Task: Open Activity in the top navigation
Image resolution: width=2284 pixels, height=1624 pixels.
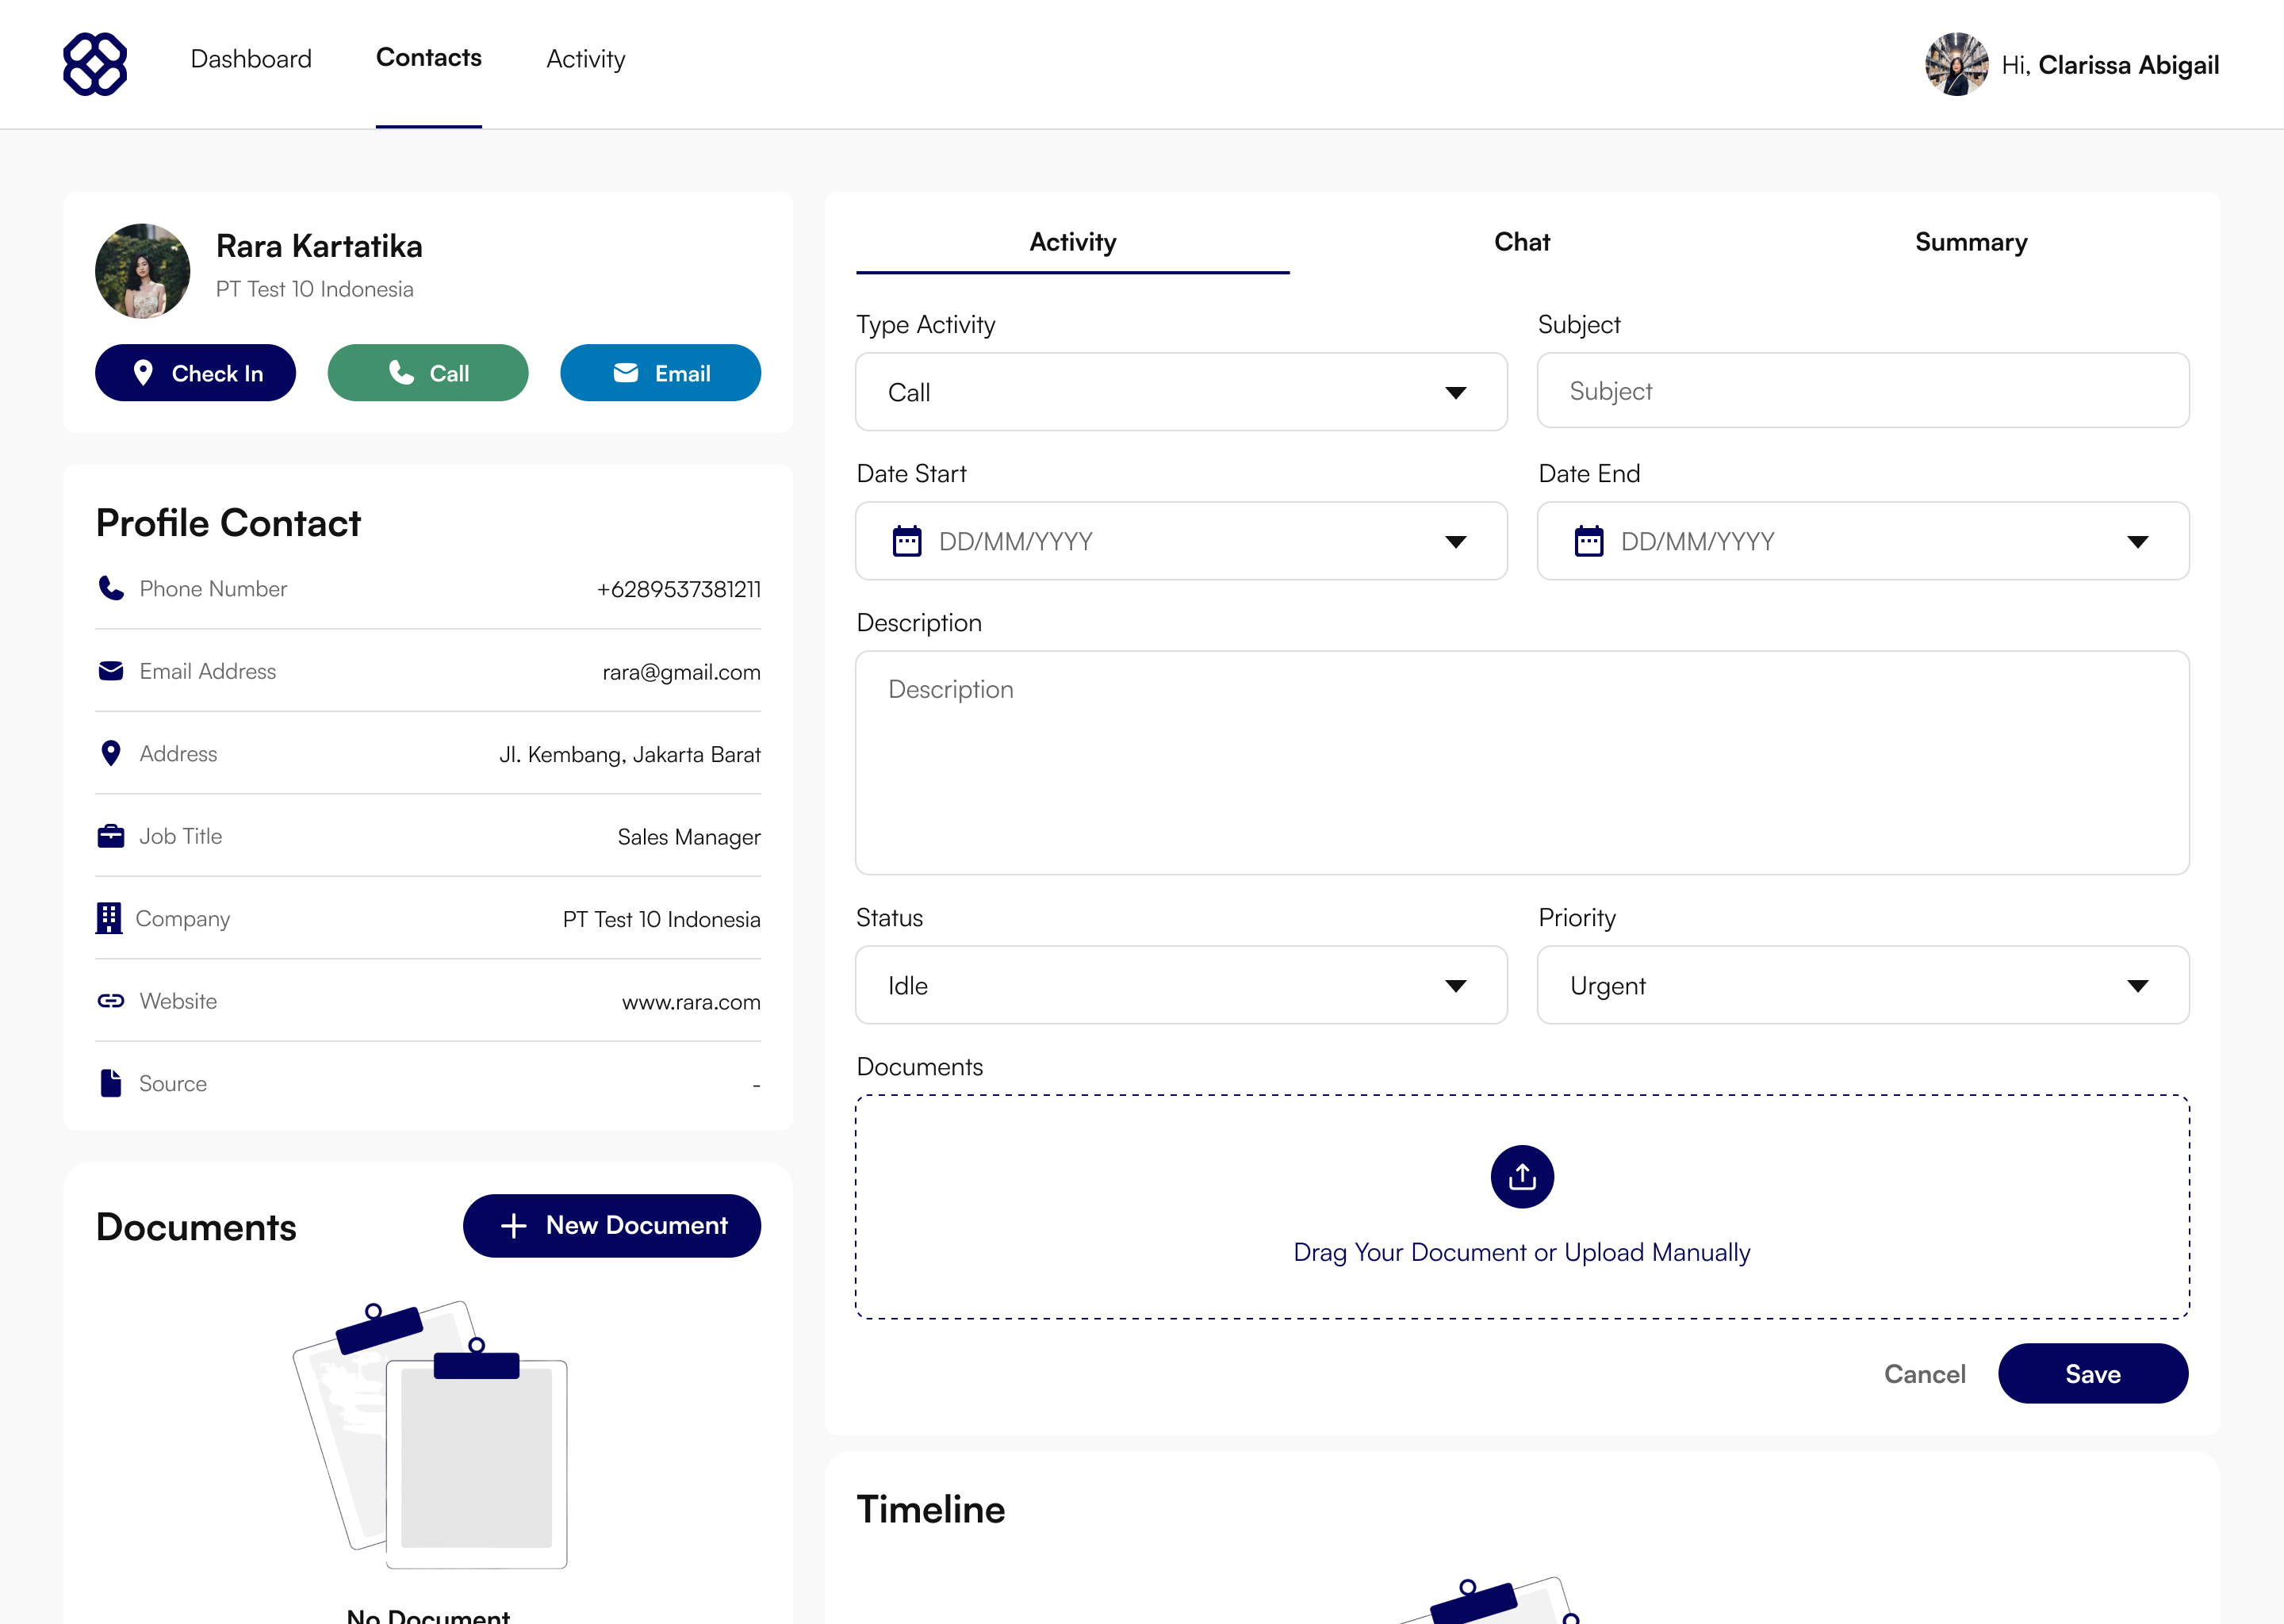Action: [x=586, y=60]
